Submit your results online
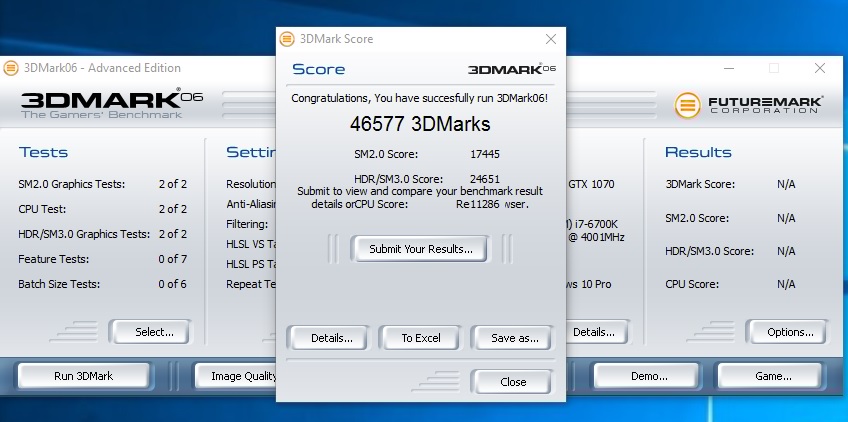The height and width of the screenshot is (422, 848). pos(421,249)
